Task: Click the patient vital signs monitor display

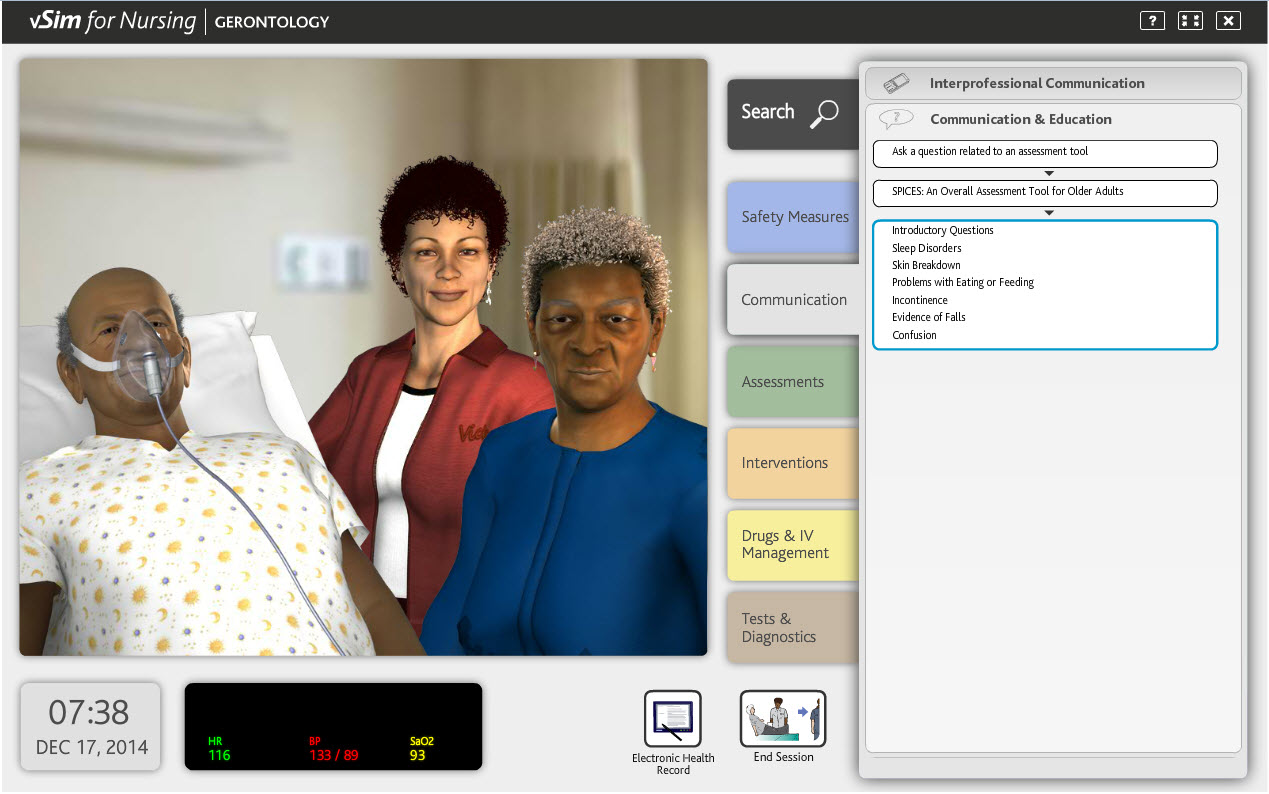Action: [x=333, y=727]
